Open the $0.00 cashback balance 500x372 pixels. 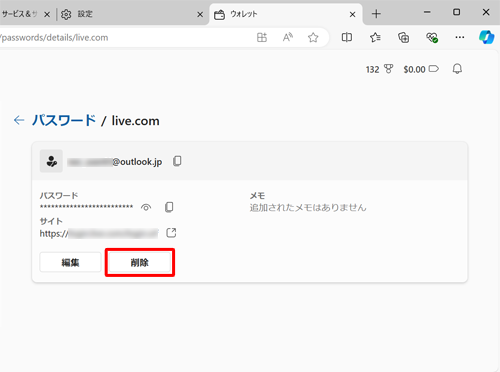(421, 69)
